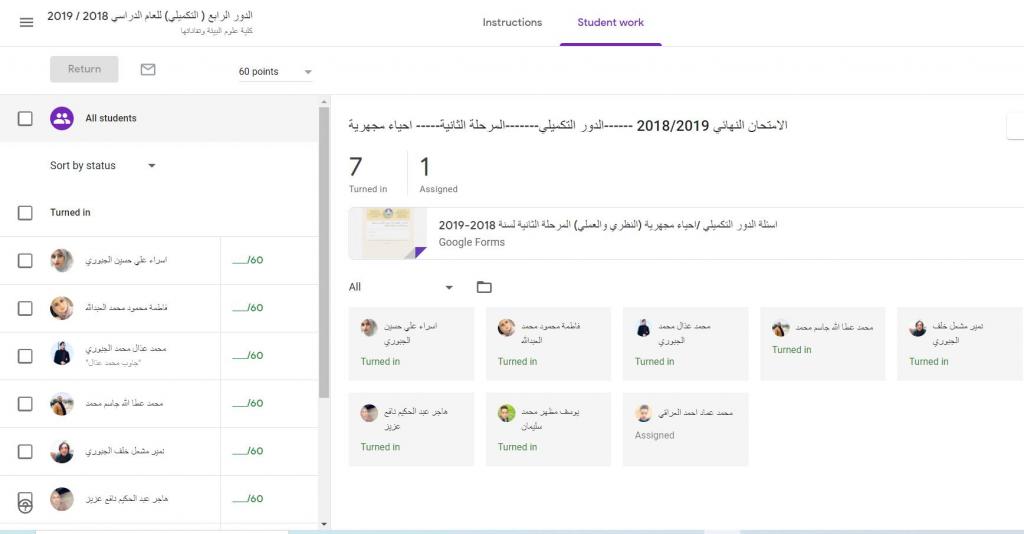The width and height of the screenshot is (1024, 534).
Task: Click the accessibility icon at bottom left
Action: click(25, 505)
